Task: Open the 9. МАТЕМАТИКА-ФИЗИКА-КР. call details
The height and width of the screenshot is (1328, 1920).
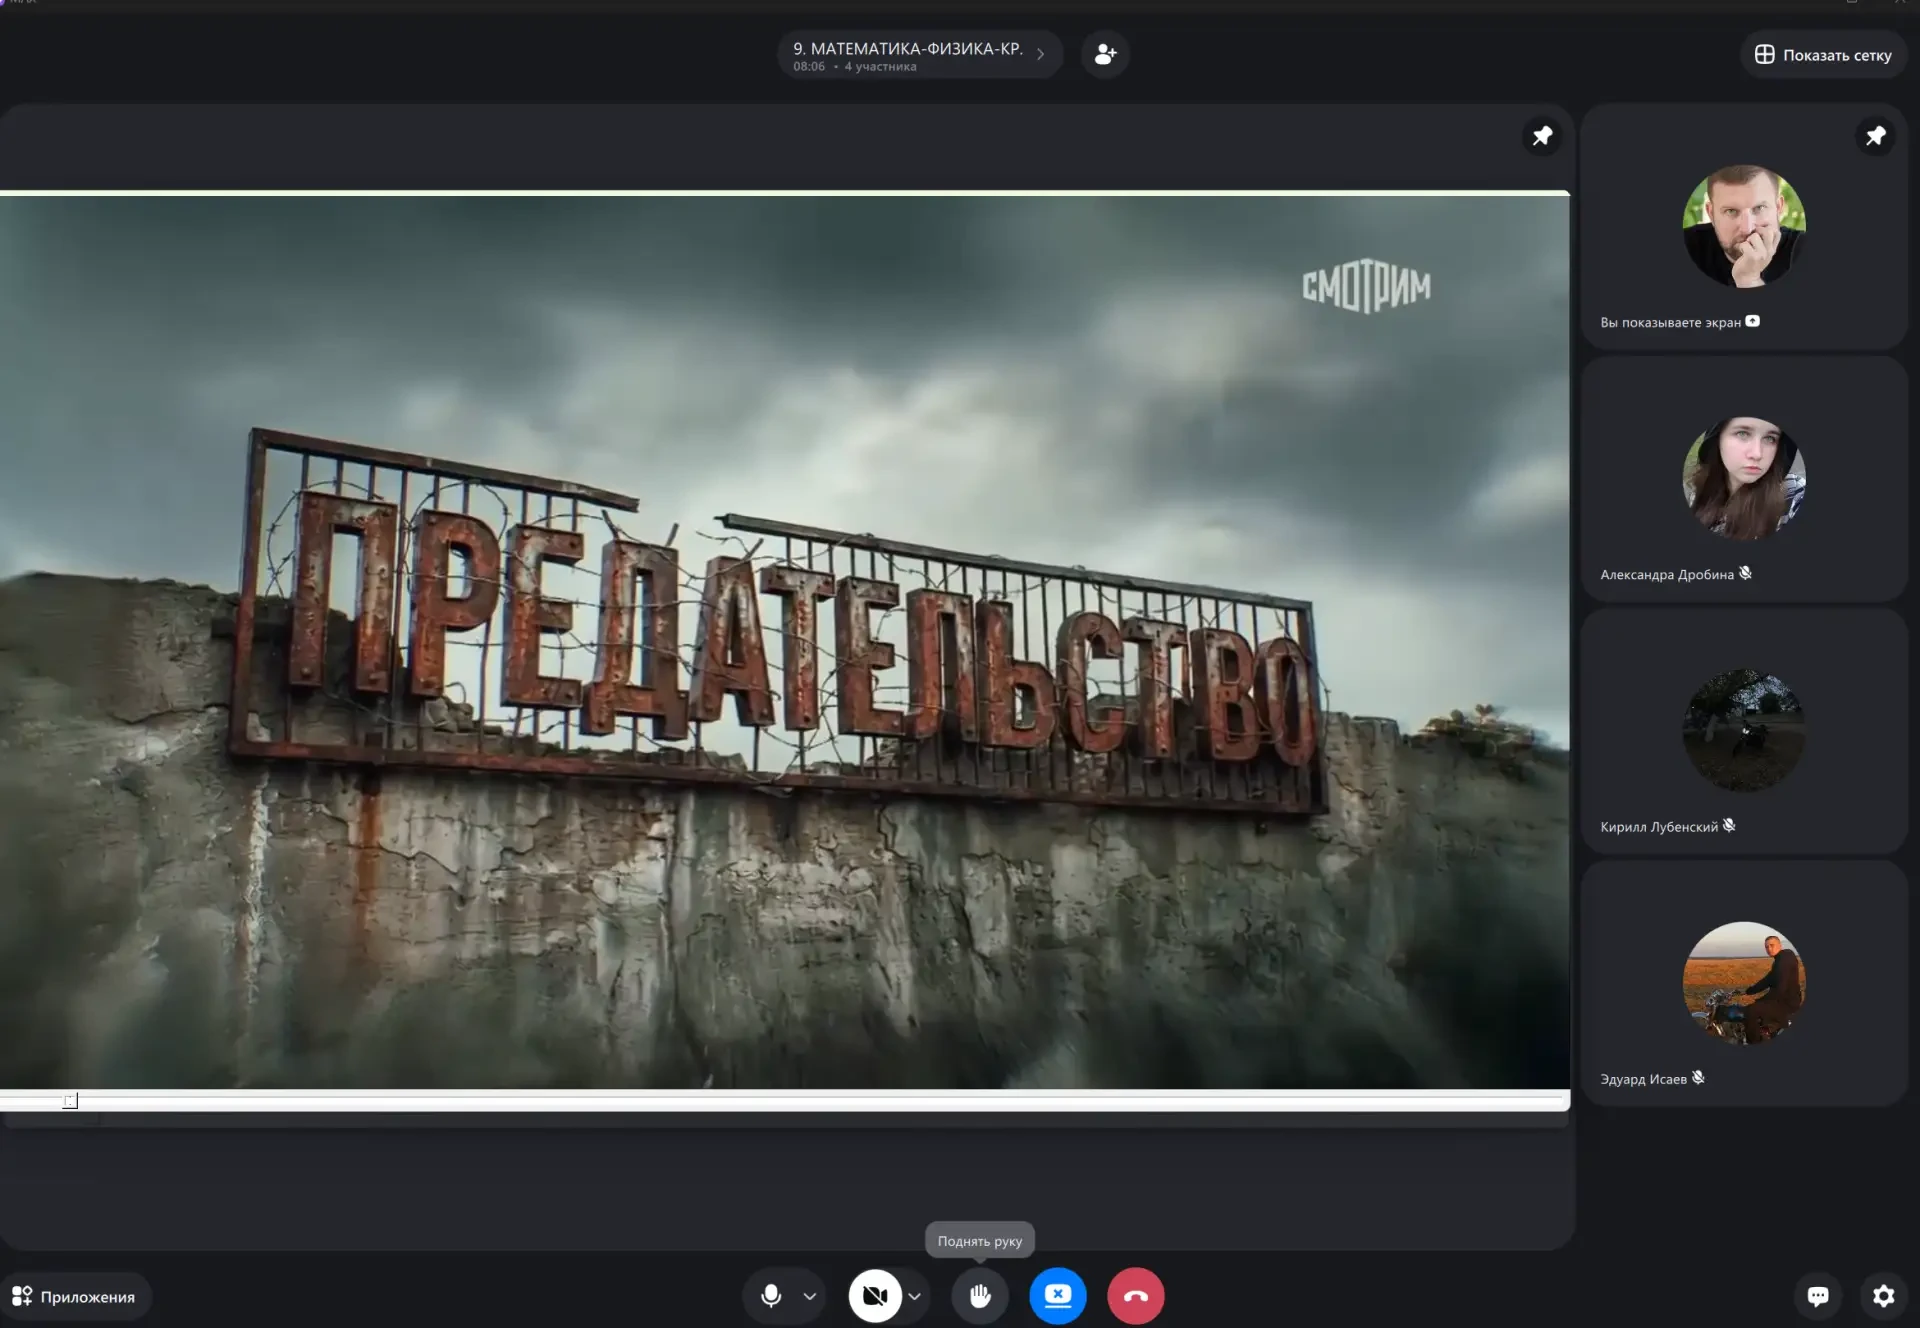Action: click(919, 55)
